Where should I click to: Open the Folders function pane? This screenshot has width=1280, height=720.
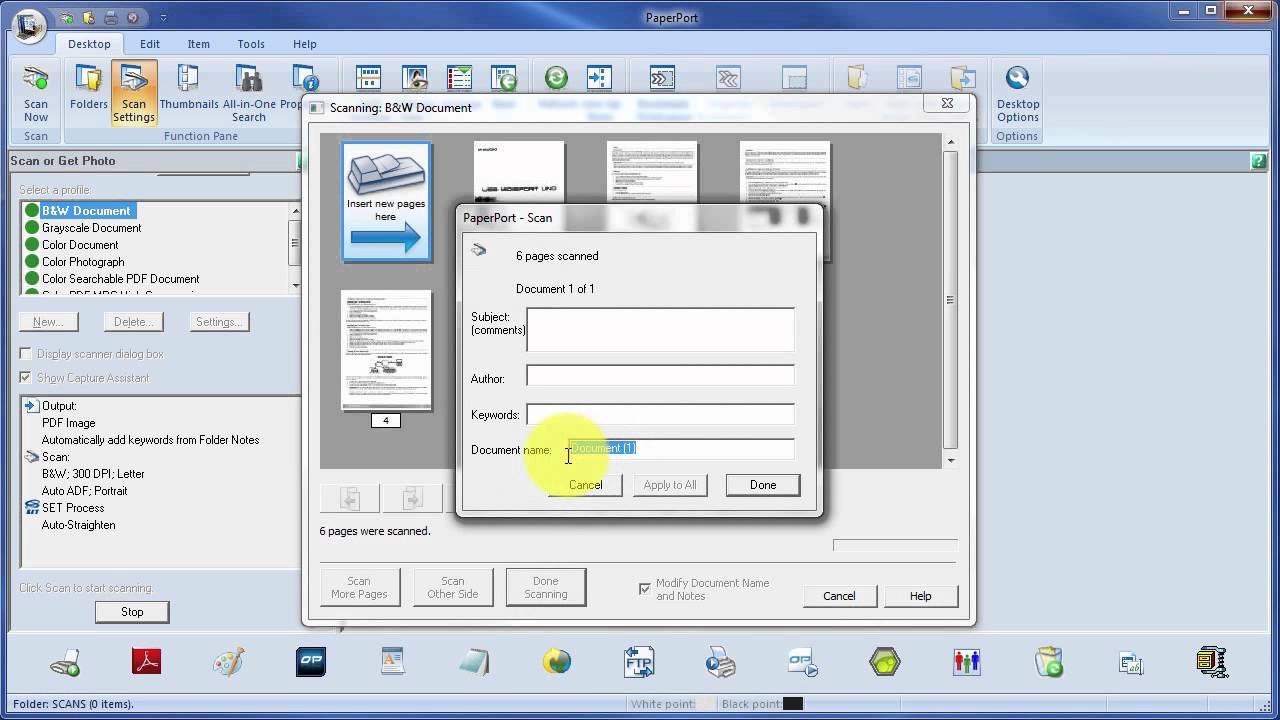pyautogui.click(x=89, y=87)
